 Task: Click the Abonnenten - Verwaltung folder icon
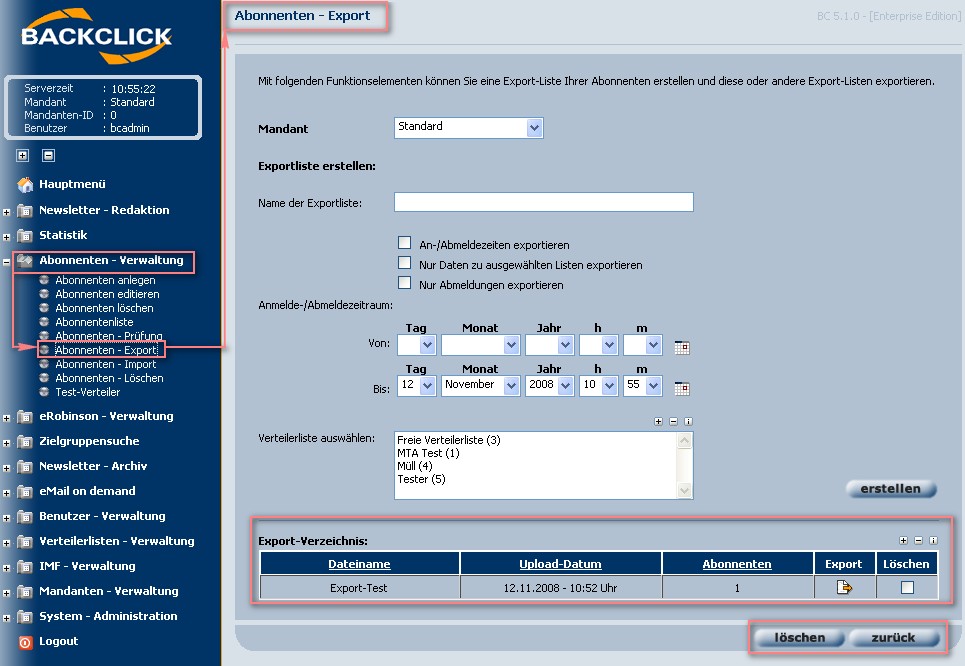[x=25, y=260]
